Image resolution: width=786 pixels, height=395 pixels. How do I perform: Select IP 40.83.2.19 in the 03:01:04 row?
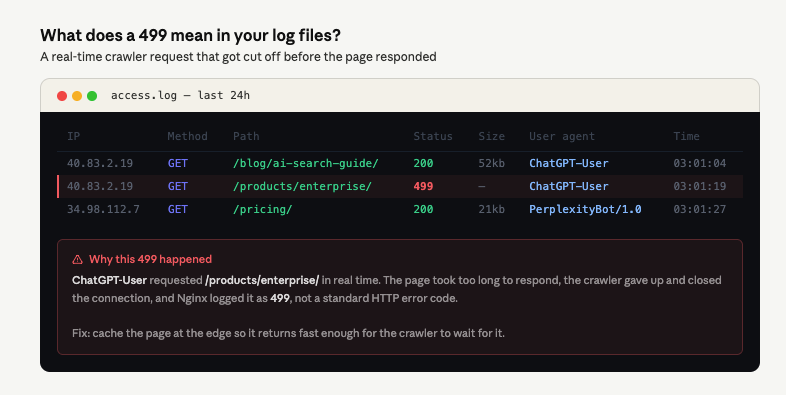click(100, 163)
